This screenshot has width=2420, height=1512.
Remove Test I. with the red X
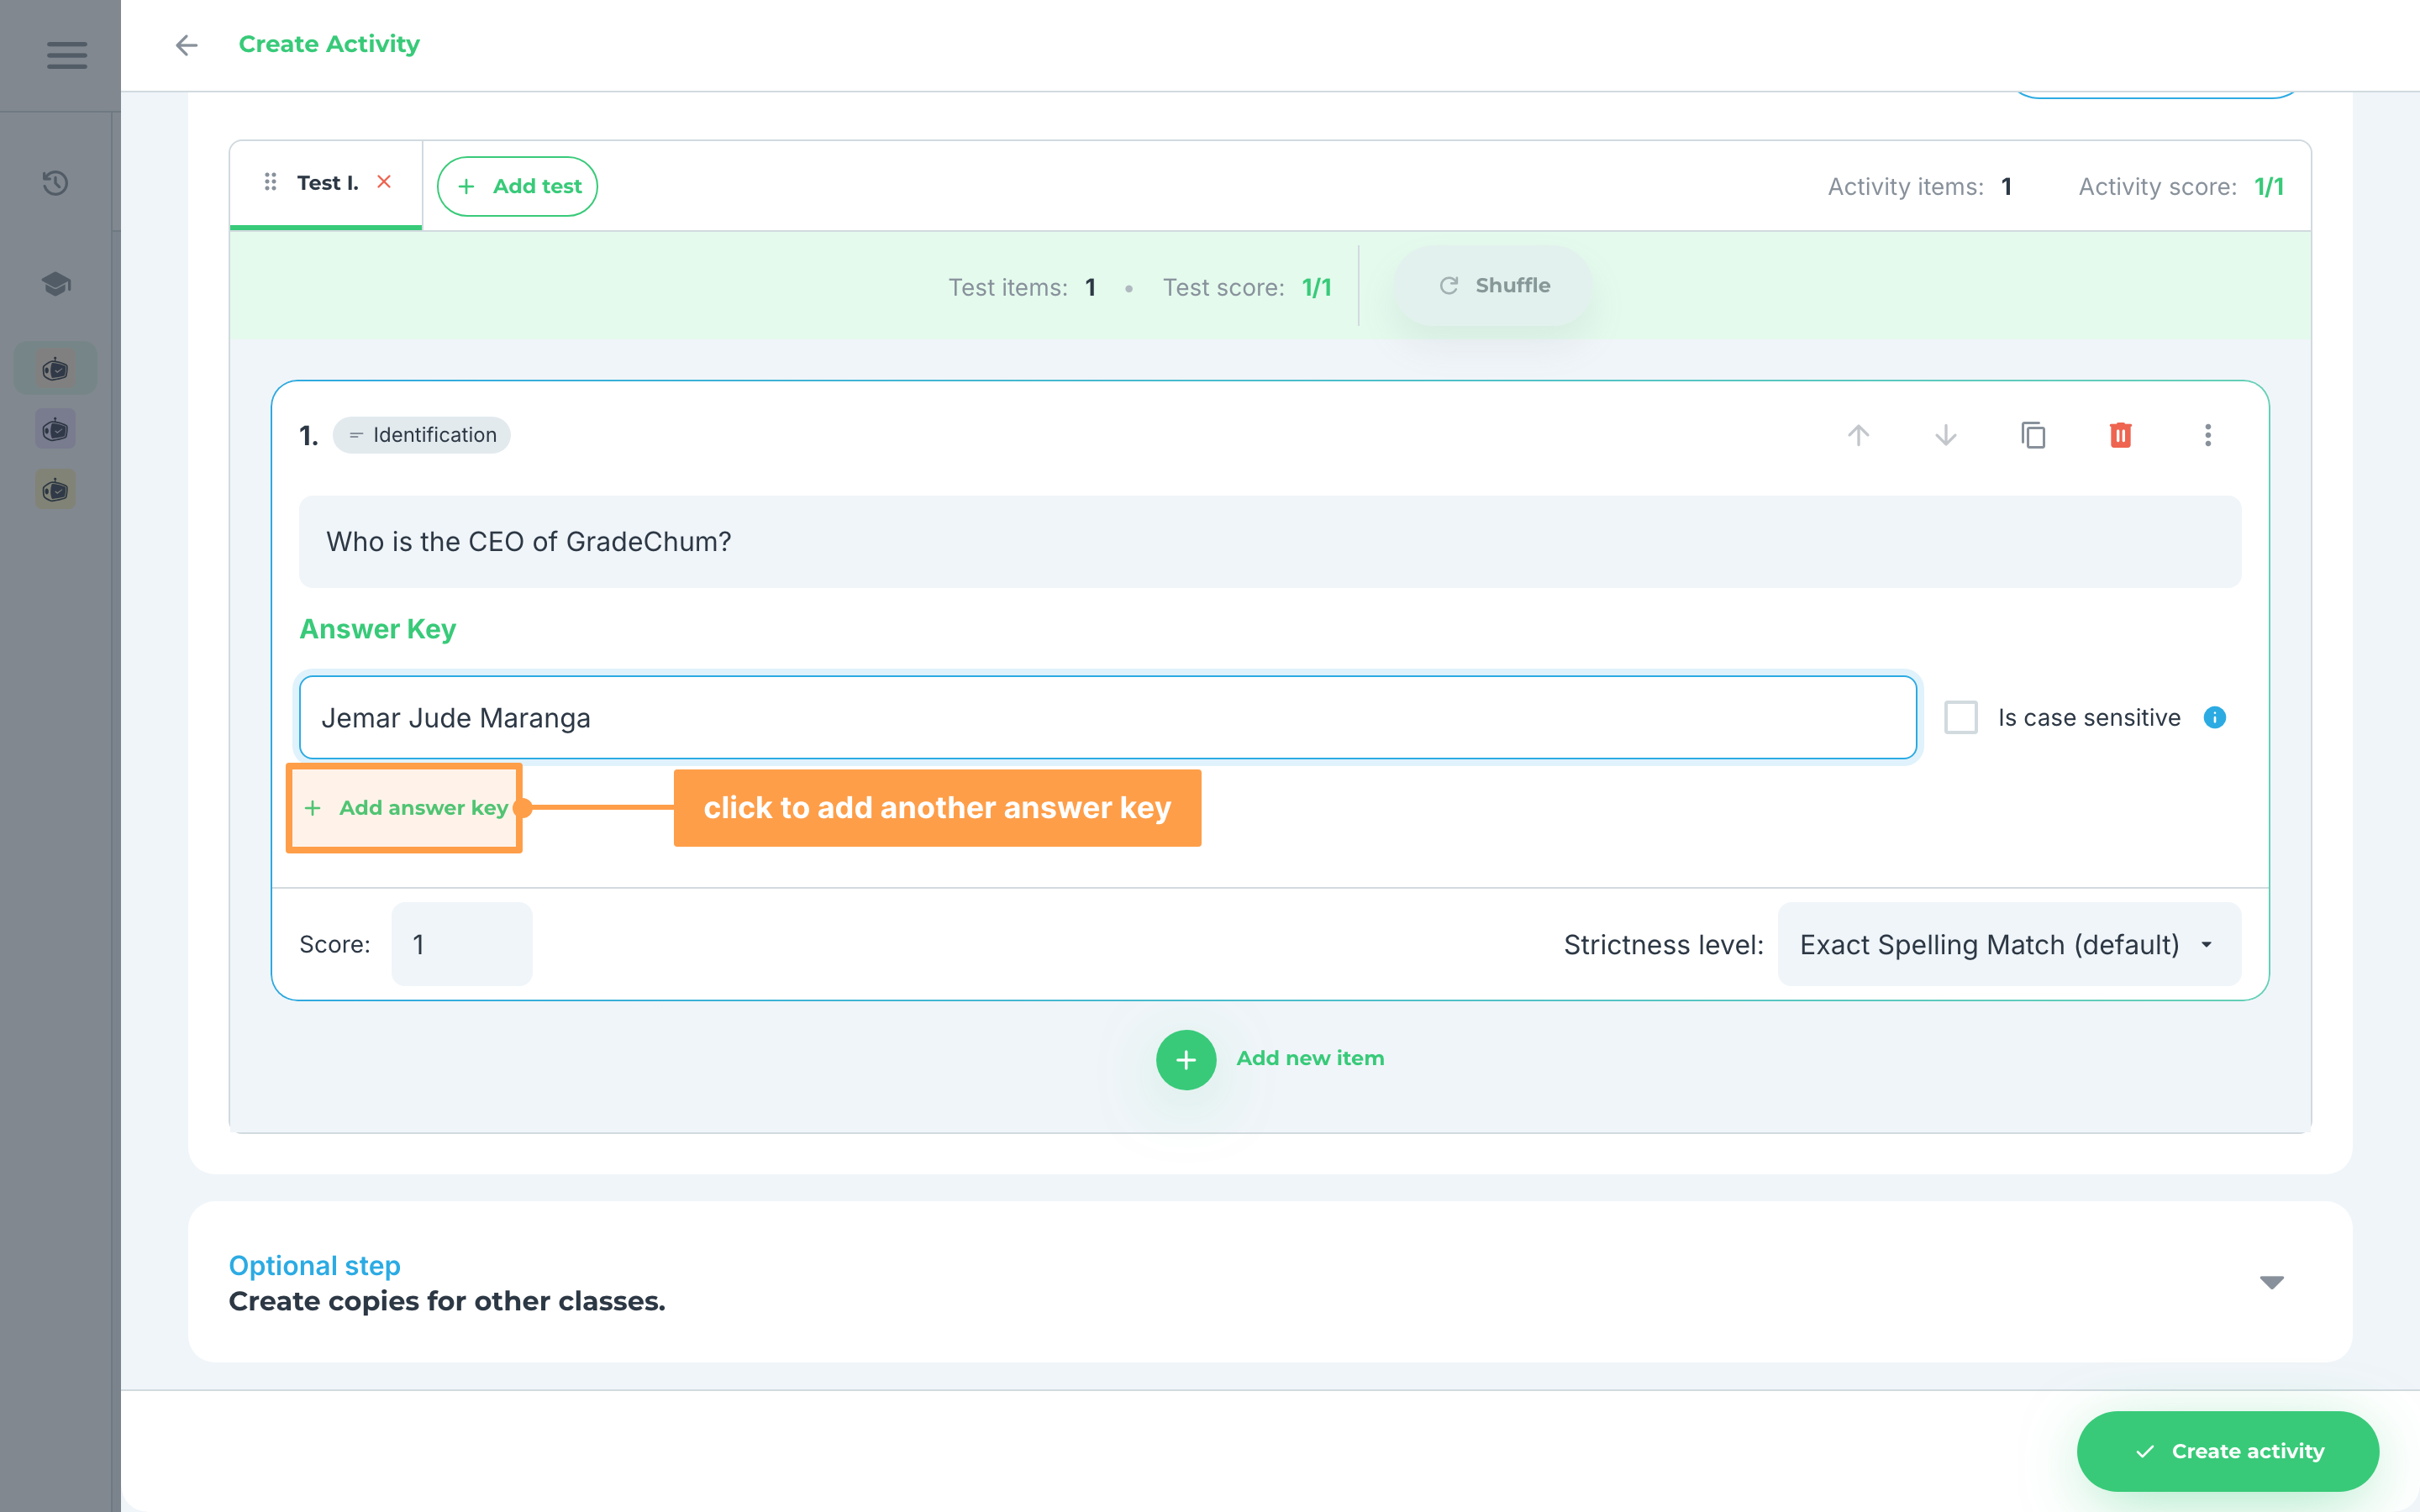coord(384,182)
